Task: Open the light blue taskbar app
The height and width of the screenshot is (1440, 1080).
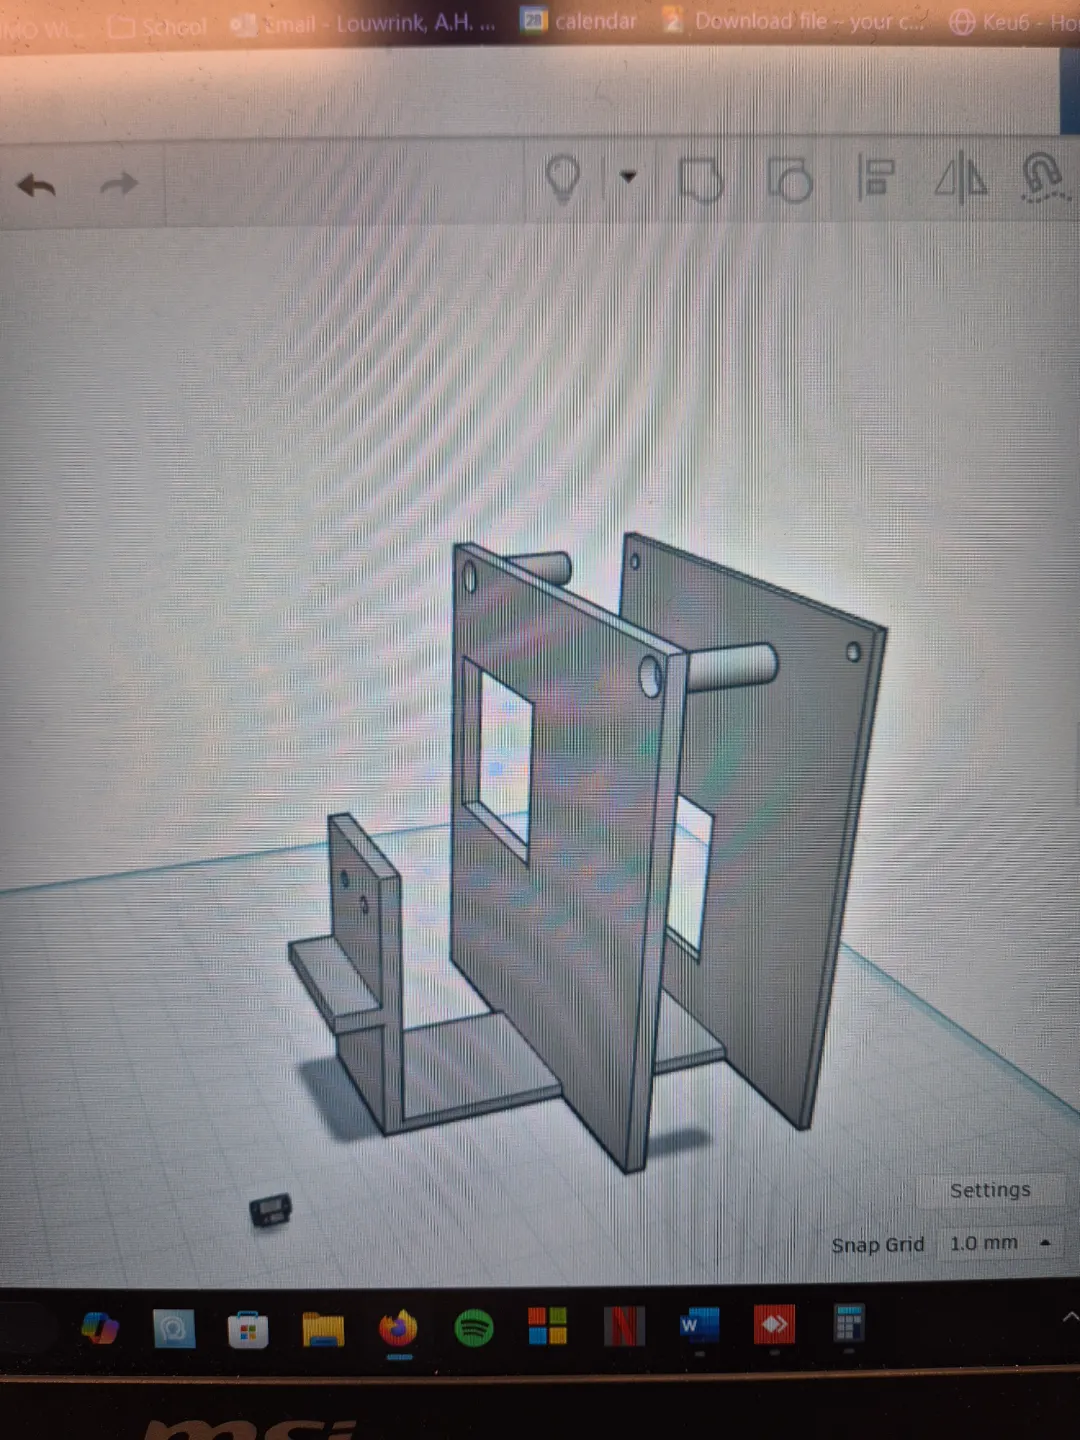Action: point(174,1329)
